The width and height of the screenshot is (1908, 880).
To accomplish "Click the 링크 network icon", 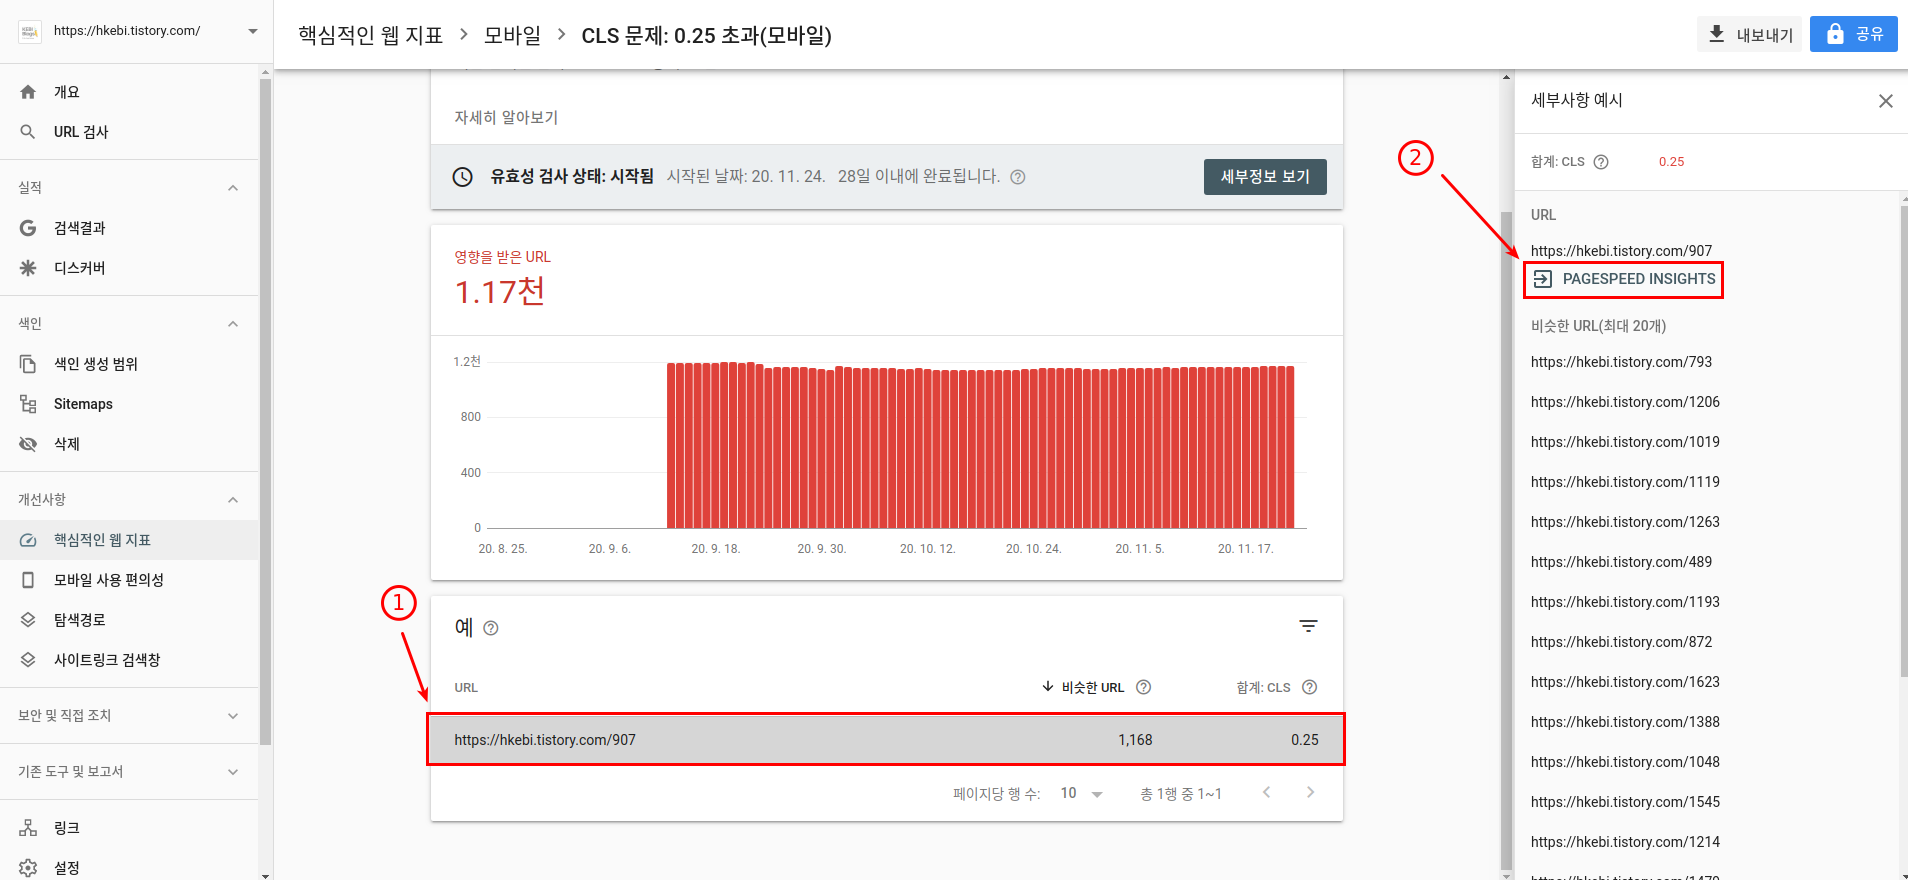I will click(x=28, y=828).
